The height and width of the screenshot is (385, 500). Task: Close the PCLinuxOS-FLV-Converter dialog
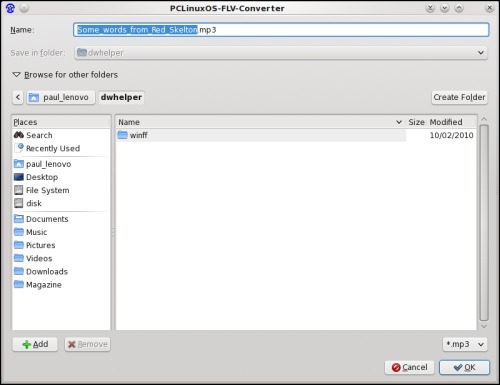[489, 8]
